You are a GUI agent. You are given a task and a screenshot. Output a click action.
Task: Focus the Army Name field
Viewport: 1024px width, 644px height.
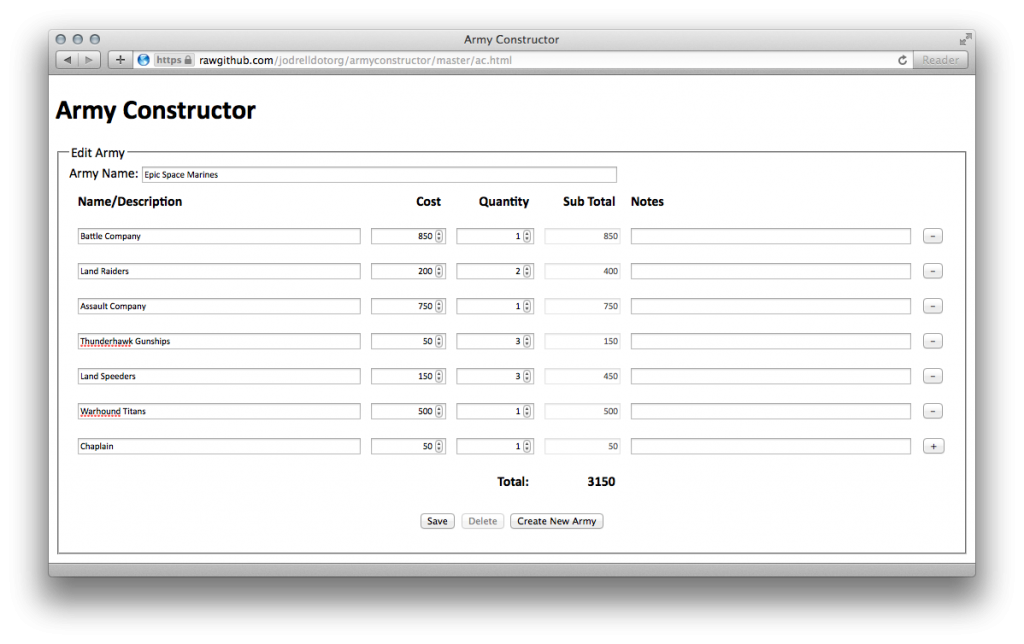tap(379, 174)
